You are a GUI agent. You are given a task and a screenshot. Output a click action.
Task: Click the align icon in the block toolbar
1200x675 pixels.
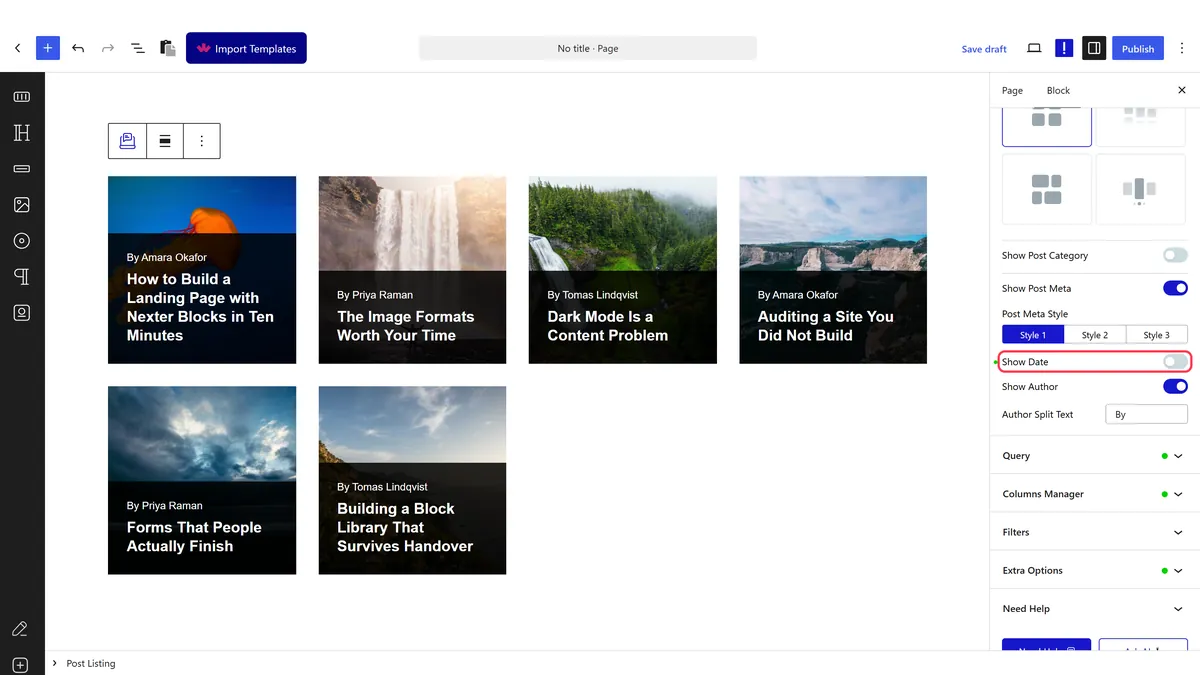tap(165, 141)
